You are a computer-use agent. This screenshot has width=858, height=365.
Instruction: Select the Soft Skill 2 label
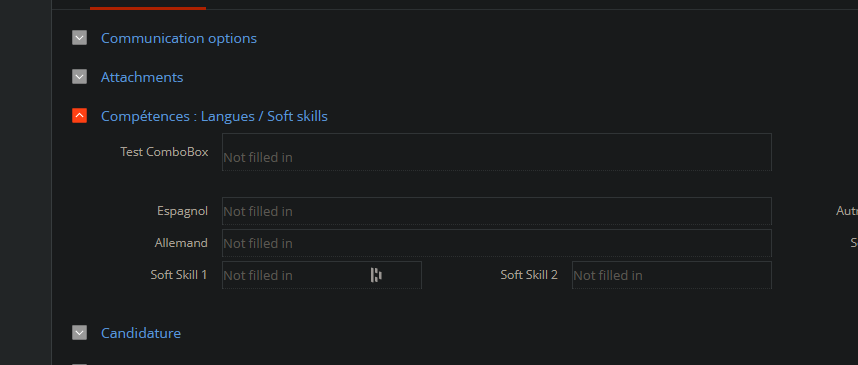[x=529, y=275]
